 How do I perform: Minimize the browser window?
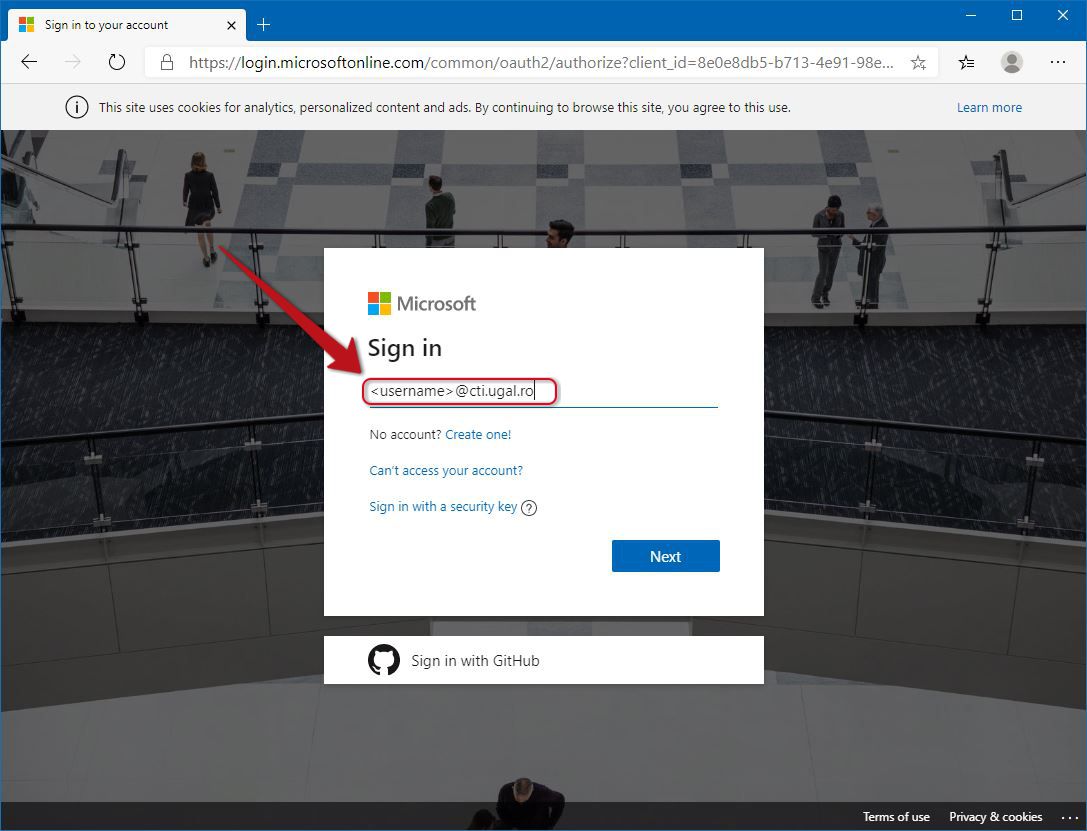pos(971,15)
